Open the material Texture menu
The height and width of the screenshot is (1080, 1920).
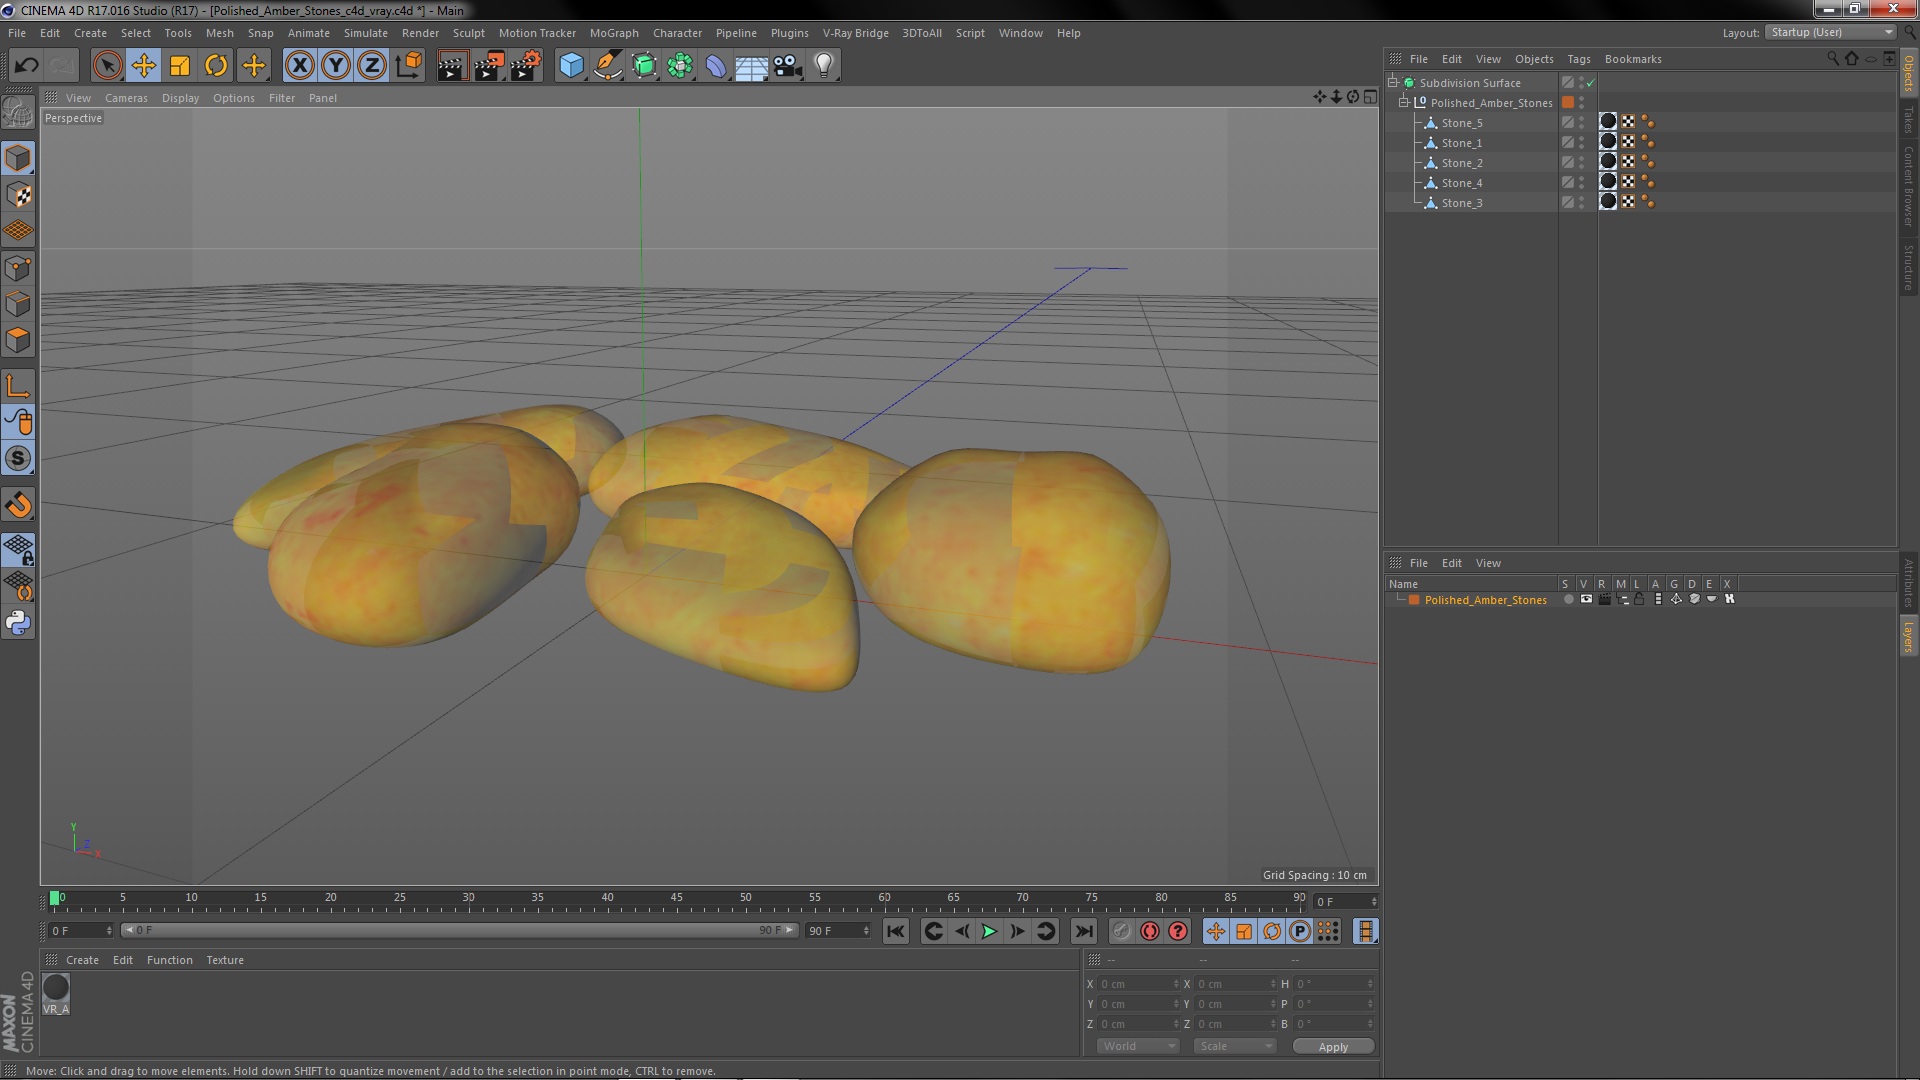tap(225, 960)
